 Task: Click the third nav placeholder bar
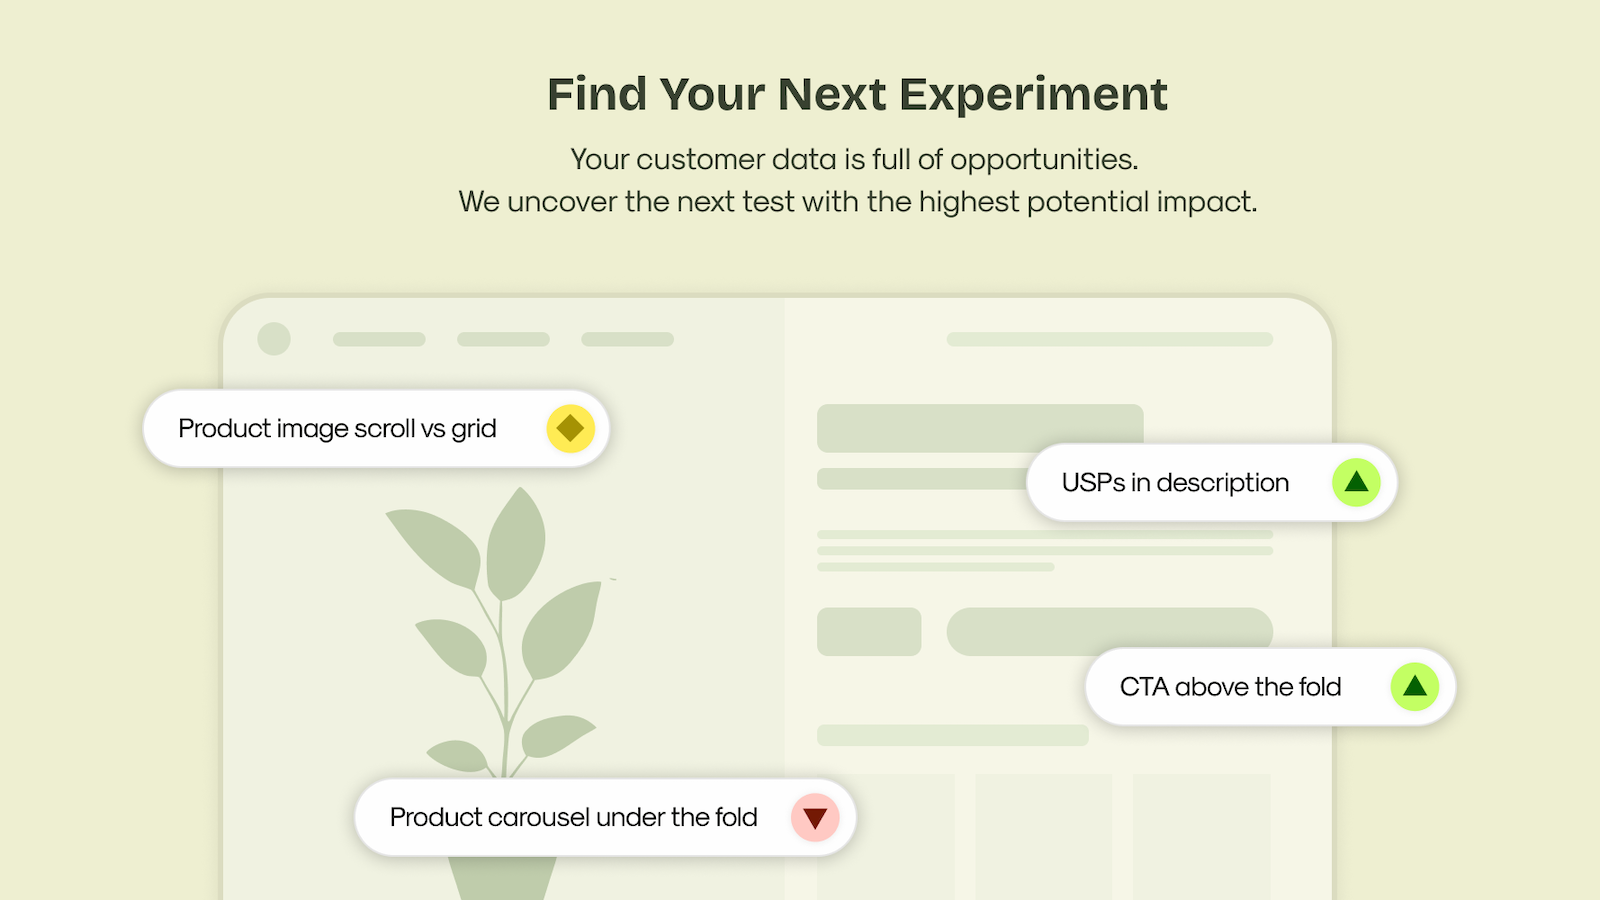point(627,339)
